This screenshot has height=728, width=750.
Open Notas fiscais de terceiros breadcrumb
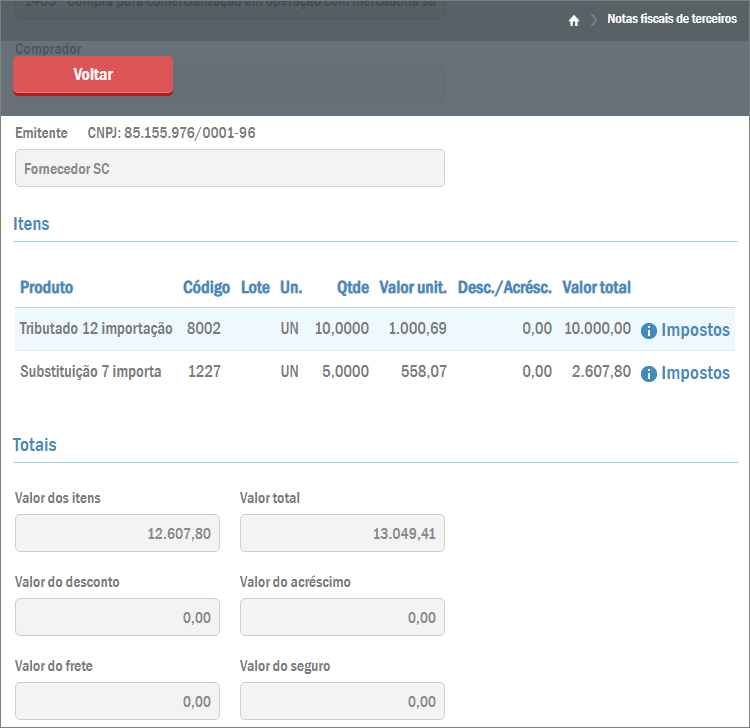(671, 20)
